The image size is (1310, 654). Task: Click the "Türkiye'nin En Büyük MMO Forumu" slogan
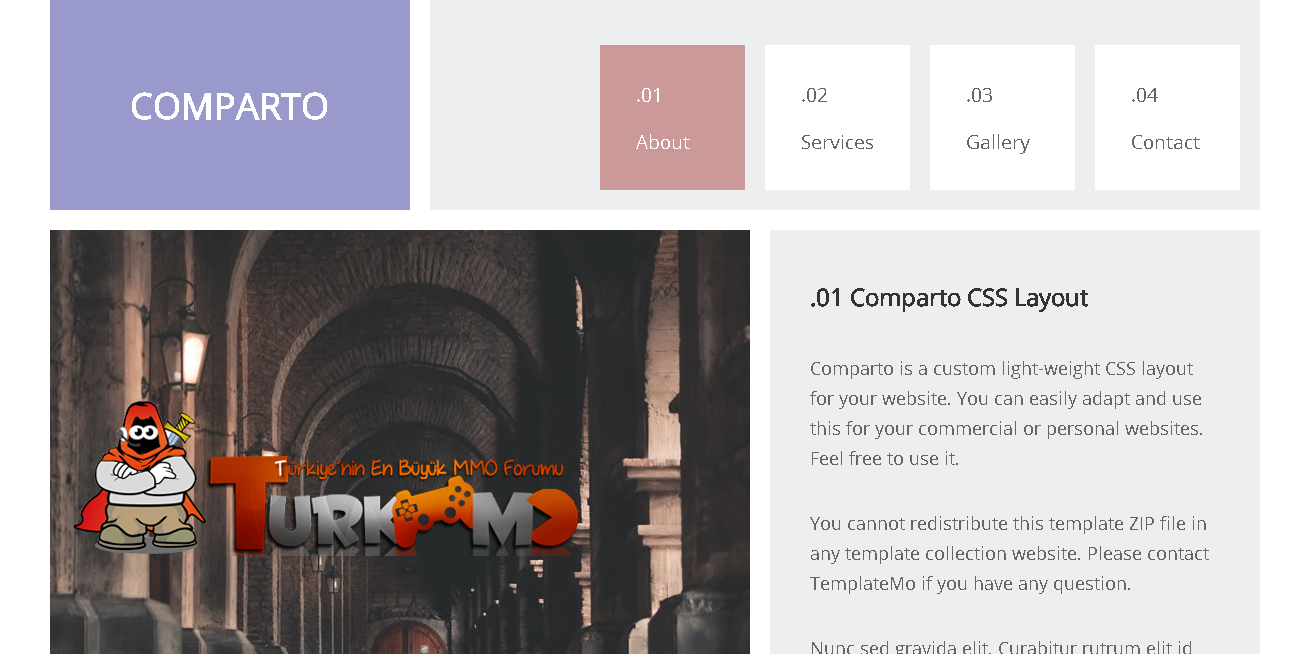pyautogui.click(x=419, y=468)
